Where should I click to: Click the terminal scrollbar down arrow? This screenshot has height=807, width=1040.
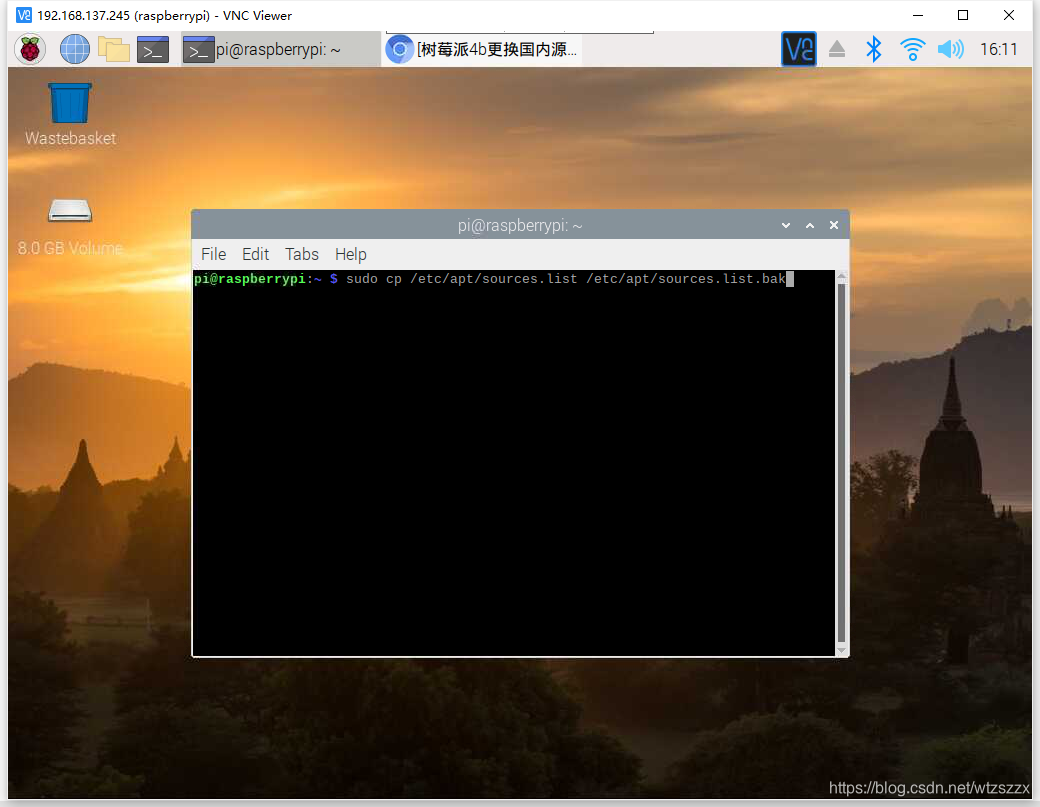[x=842, y=651]
